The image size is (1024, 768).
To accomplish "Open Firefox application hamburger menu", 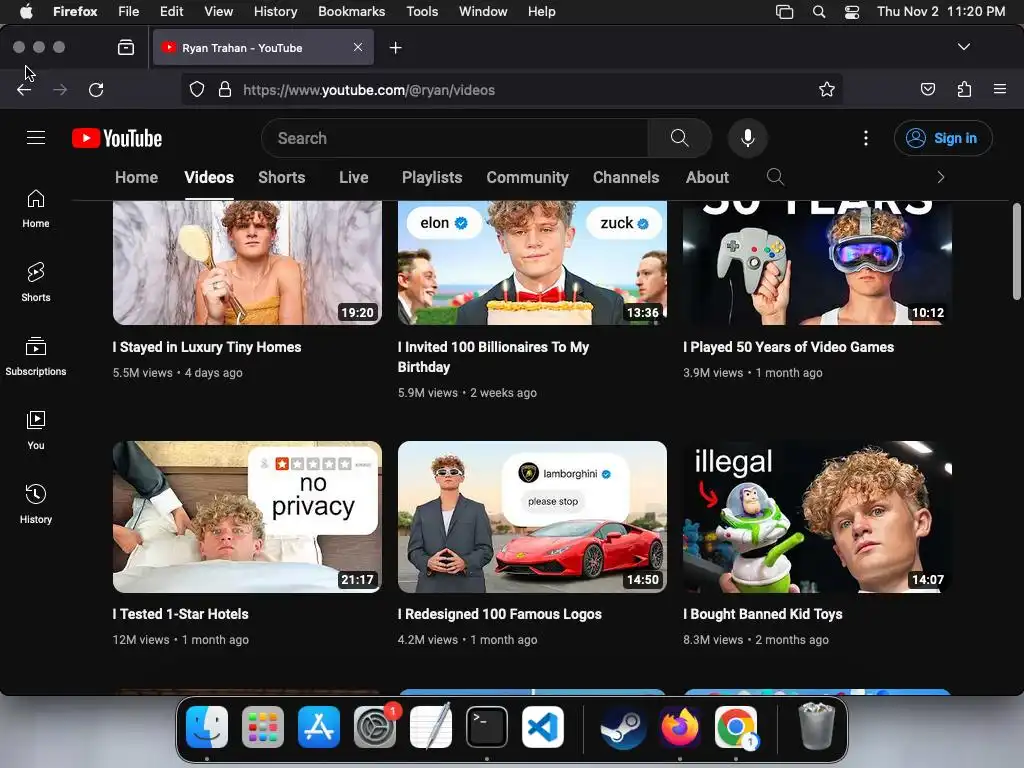I will pyautogui.click(x=1000, y=89).
